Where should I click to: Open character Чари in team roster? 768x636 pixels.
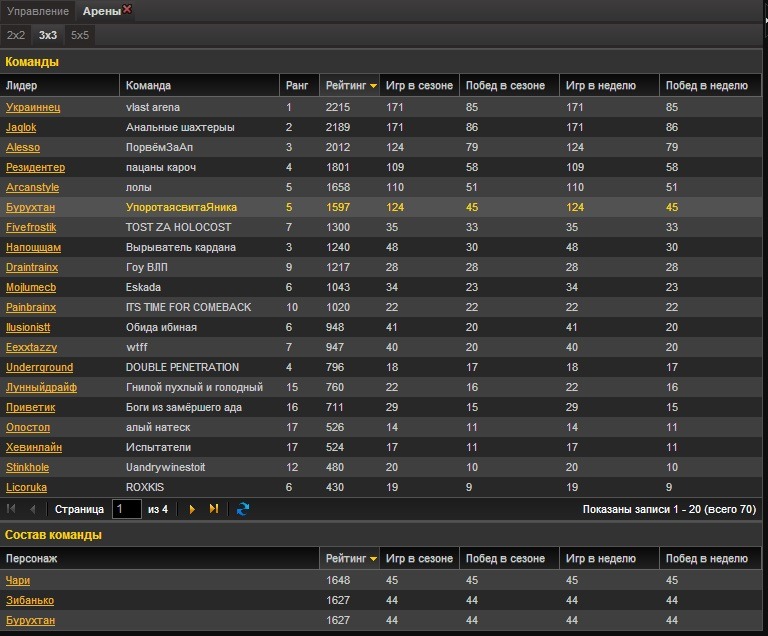(x=18, y=581)
